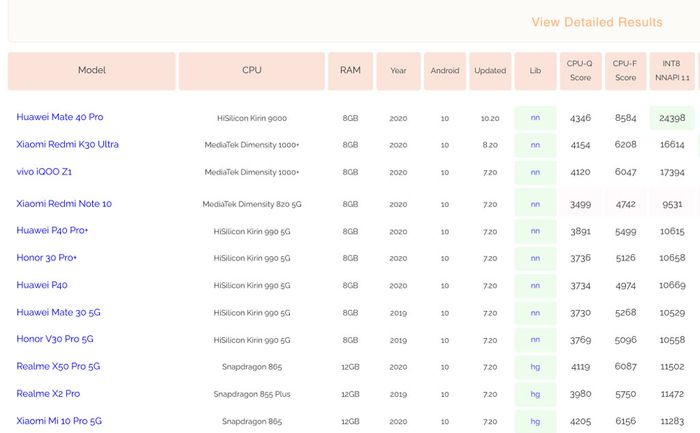Click hg lib link for Realme X50 Pro 5G
Image resolution: width=700 pixels, height=433 pixels.
click(535, 367)
